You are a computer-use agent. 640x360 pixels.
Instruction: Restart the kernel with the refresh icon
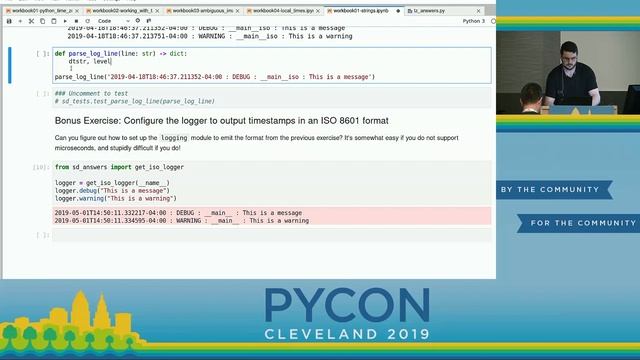click(x=87, y=21)
